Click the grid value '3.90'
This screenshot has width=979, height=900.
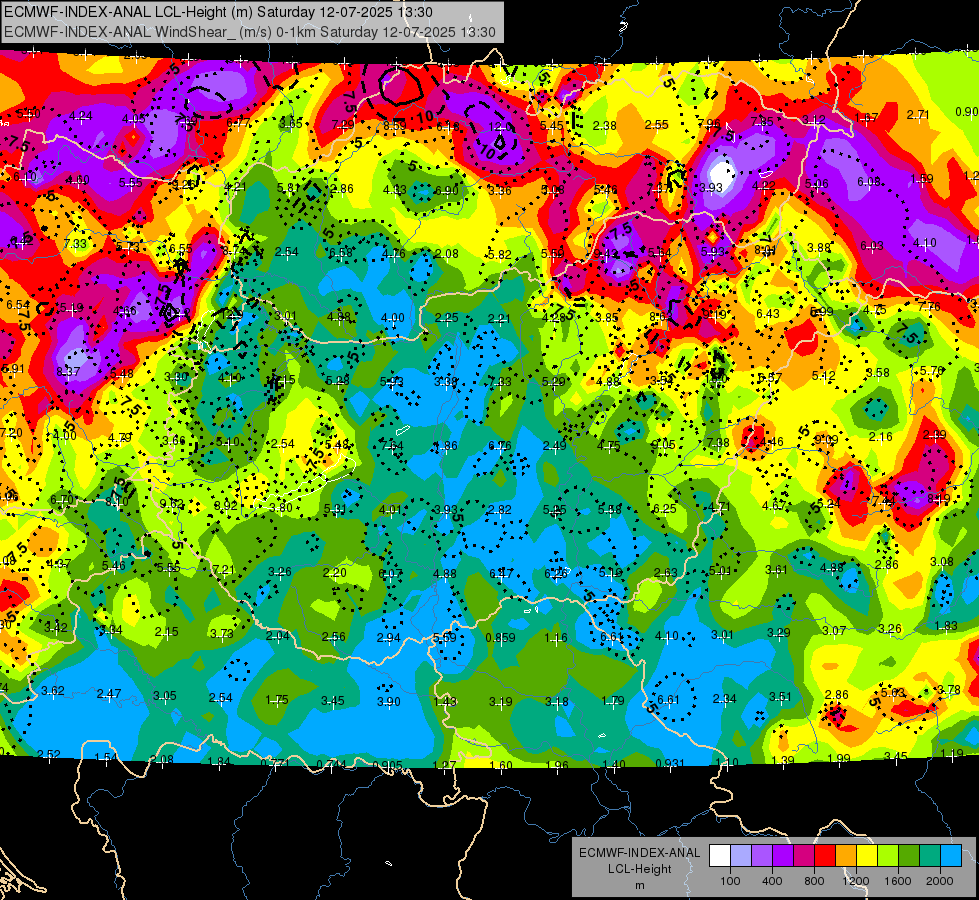pos(388,702)
